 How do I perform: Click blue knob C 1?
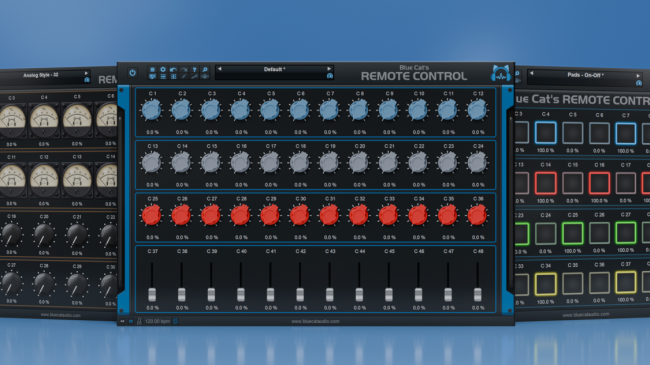point(151,110)
